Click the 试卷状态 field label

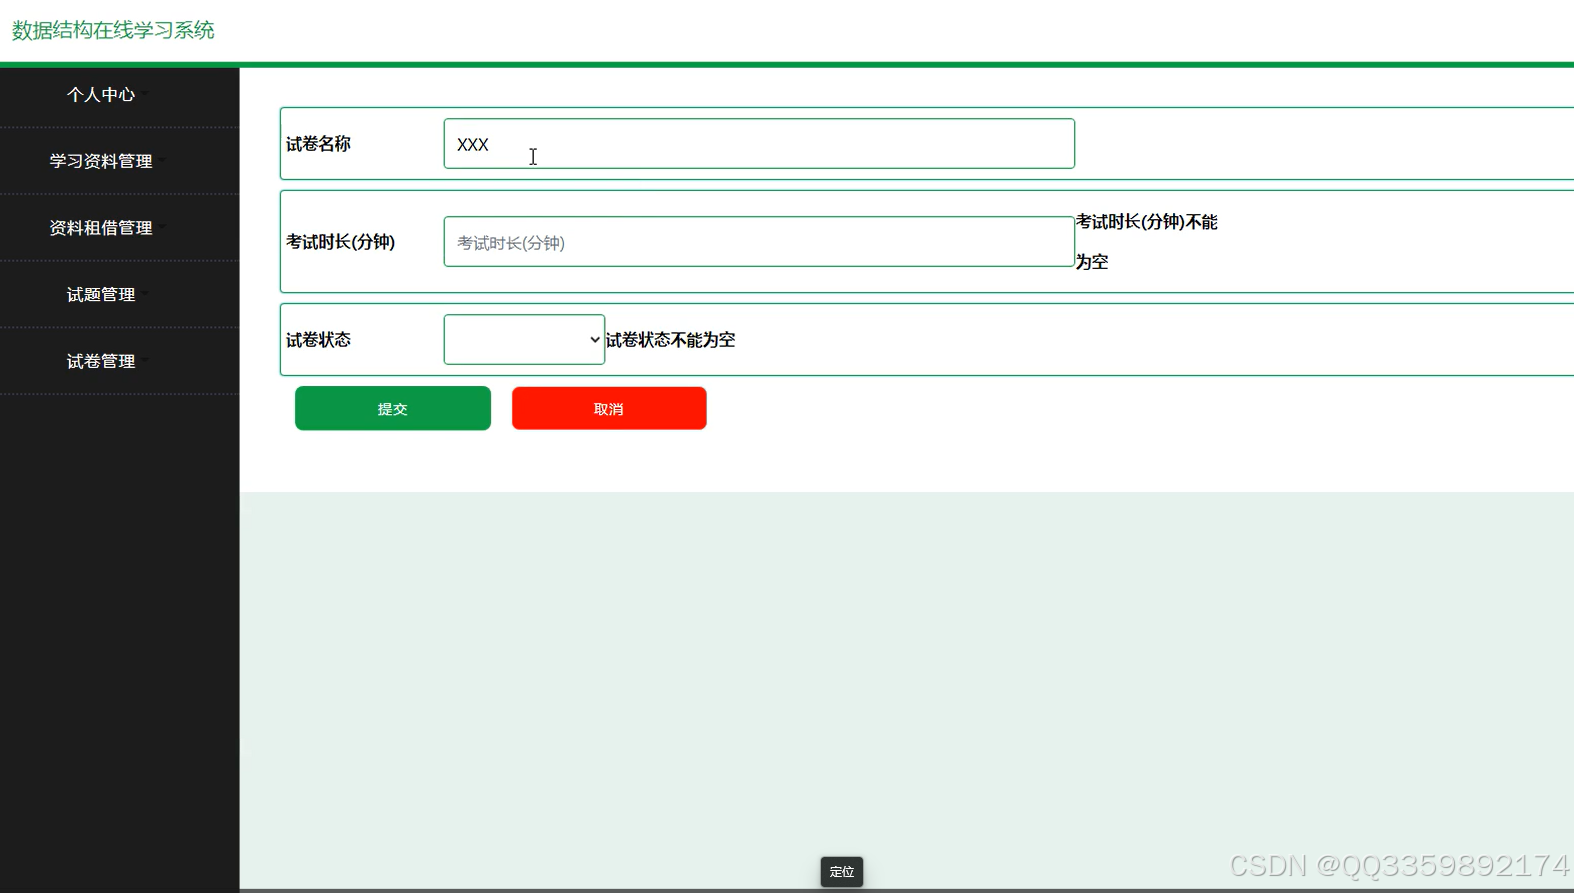[x=318, y=340]
